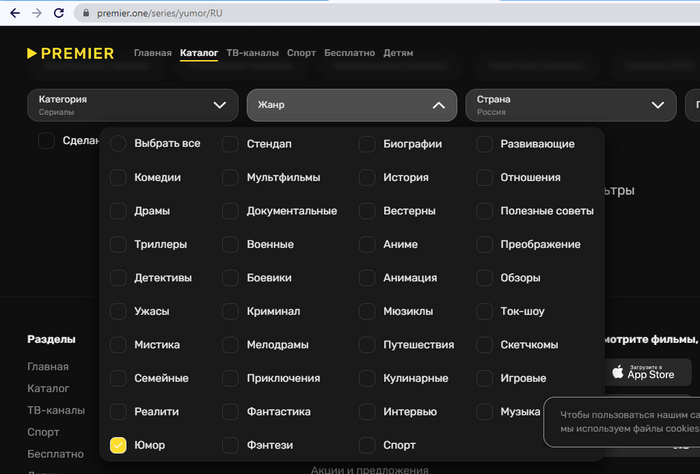
Task: Click the Каталог footer link
Action: tap(48, 388)
